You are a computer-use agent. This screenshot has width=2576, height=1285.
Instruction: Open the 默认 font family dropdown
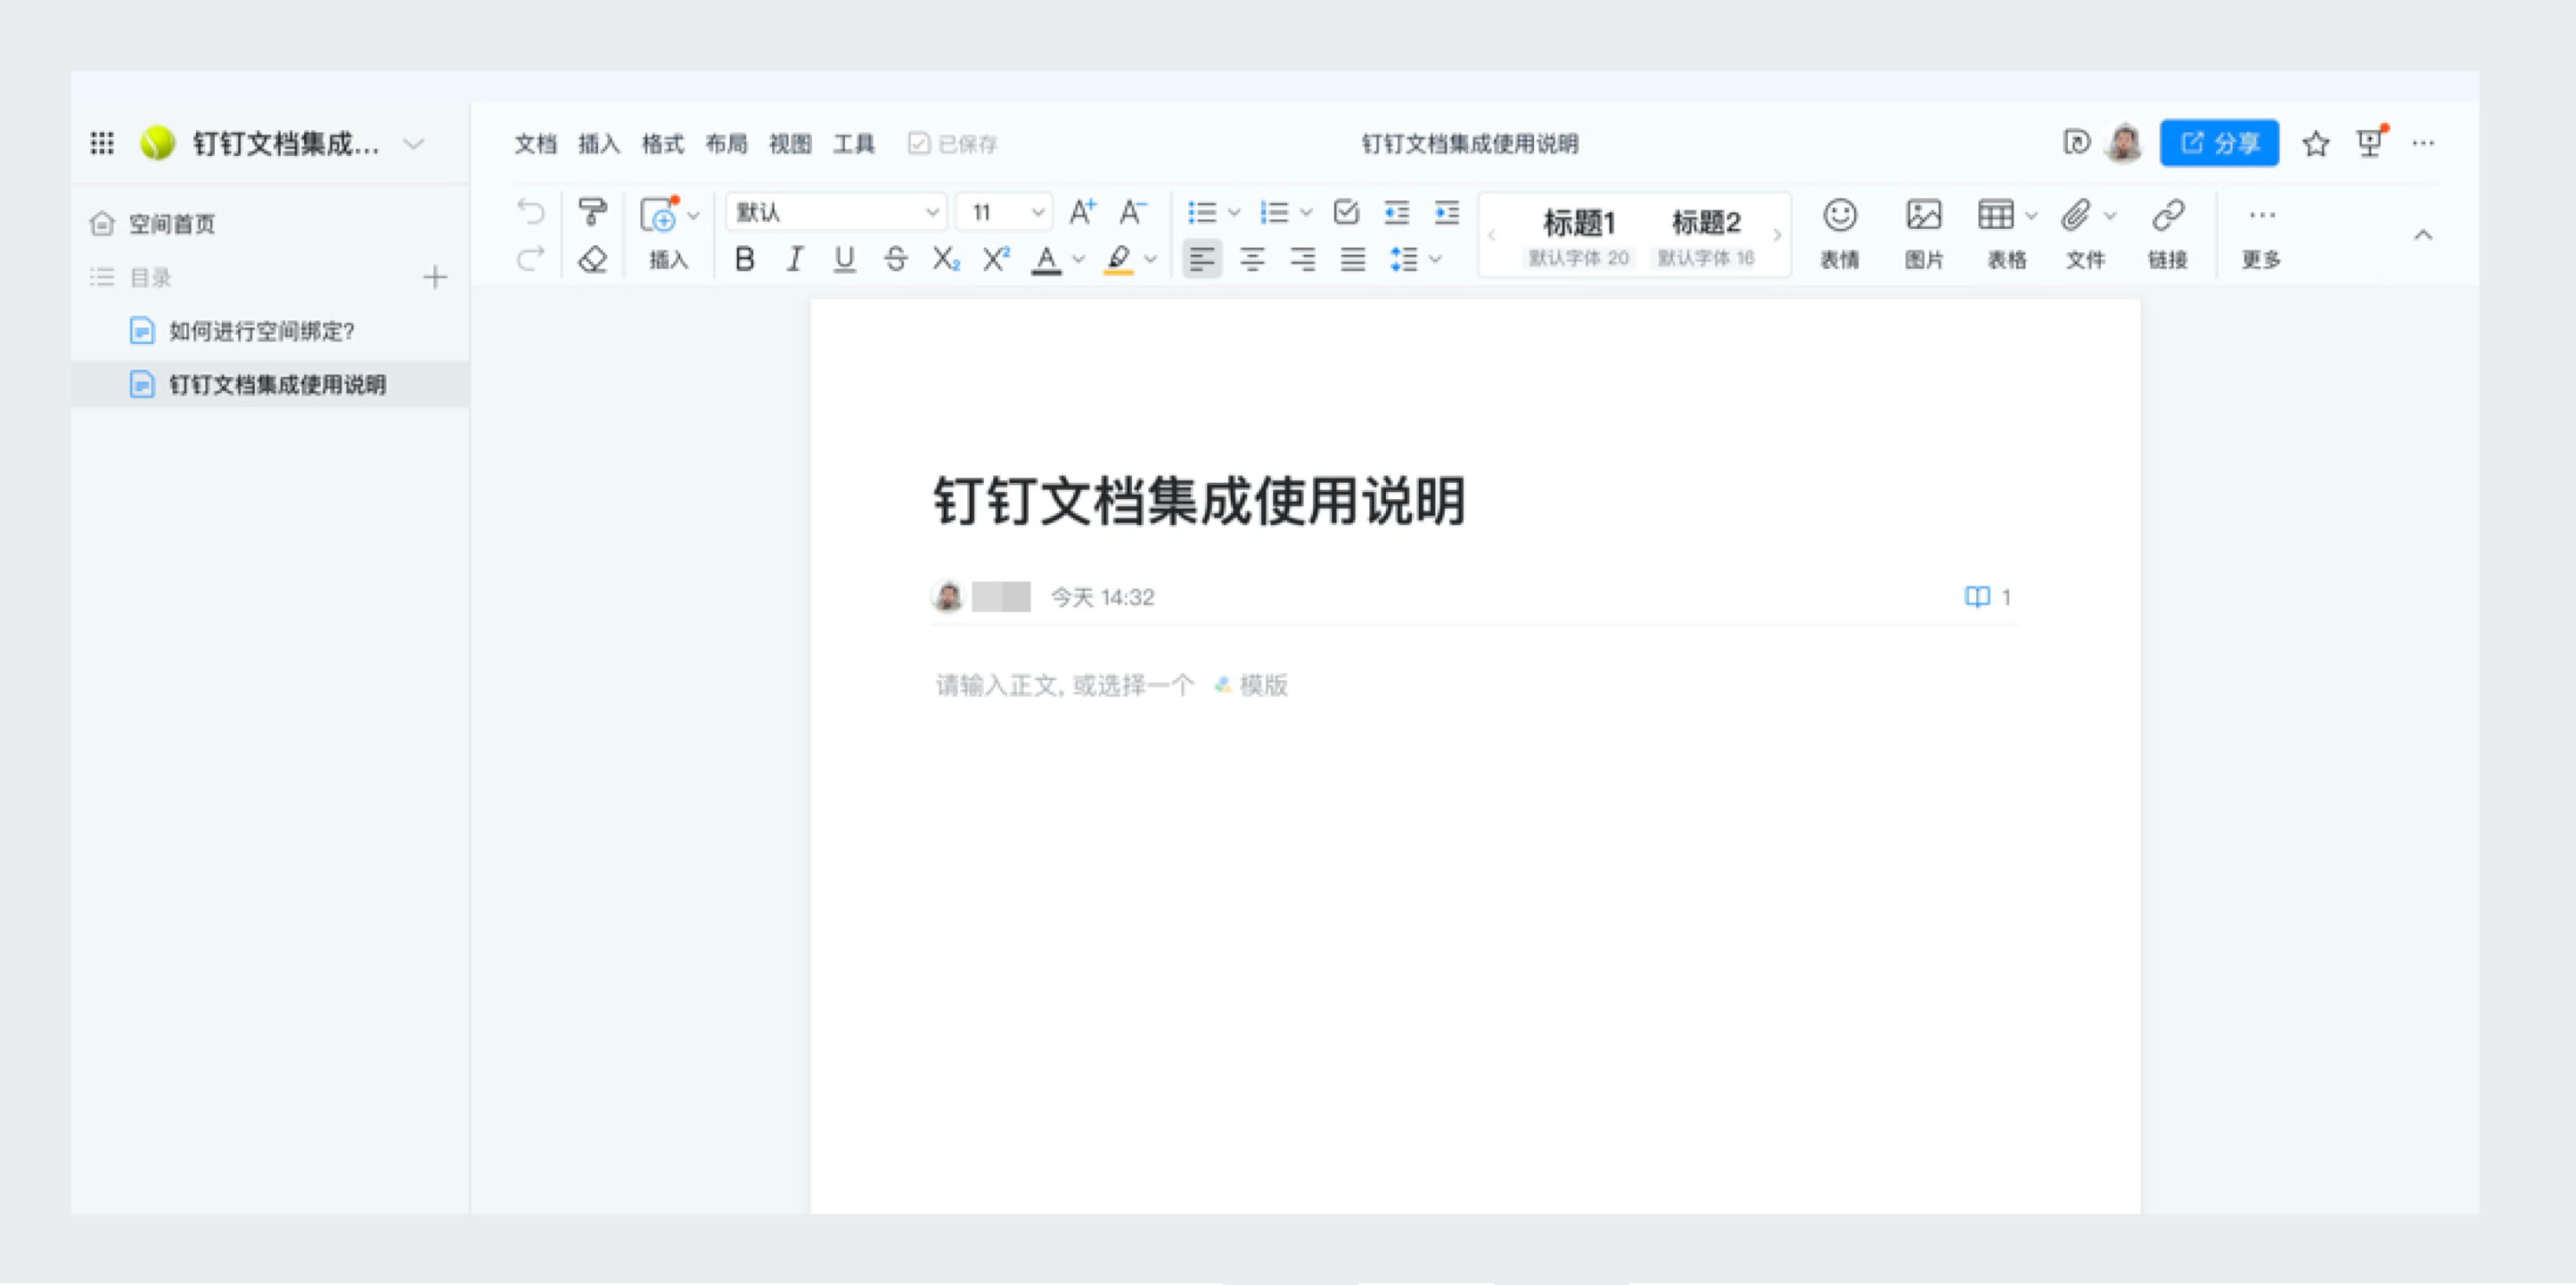836,212
